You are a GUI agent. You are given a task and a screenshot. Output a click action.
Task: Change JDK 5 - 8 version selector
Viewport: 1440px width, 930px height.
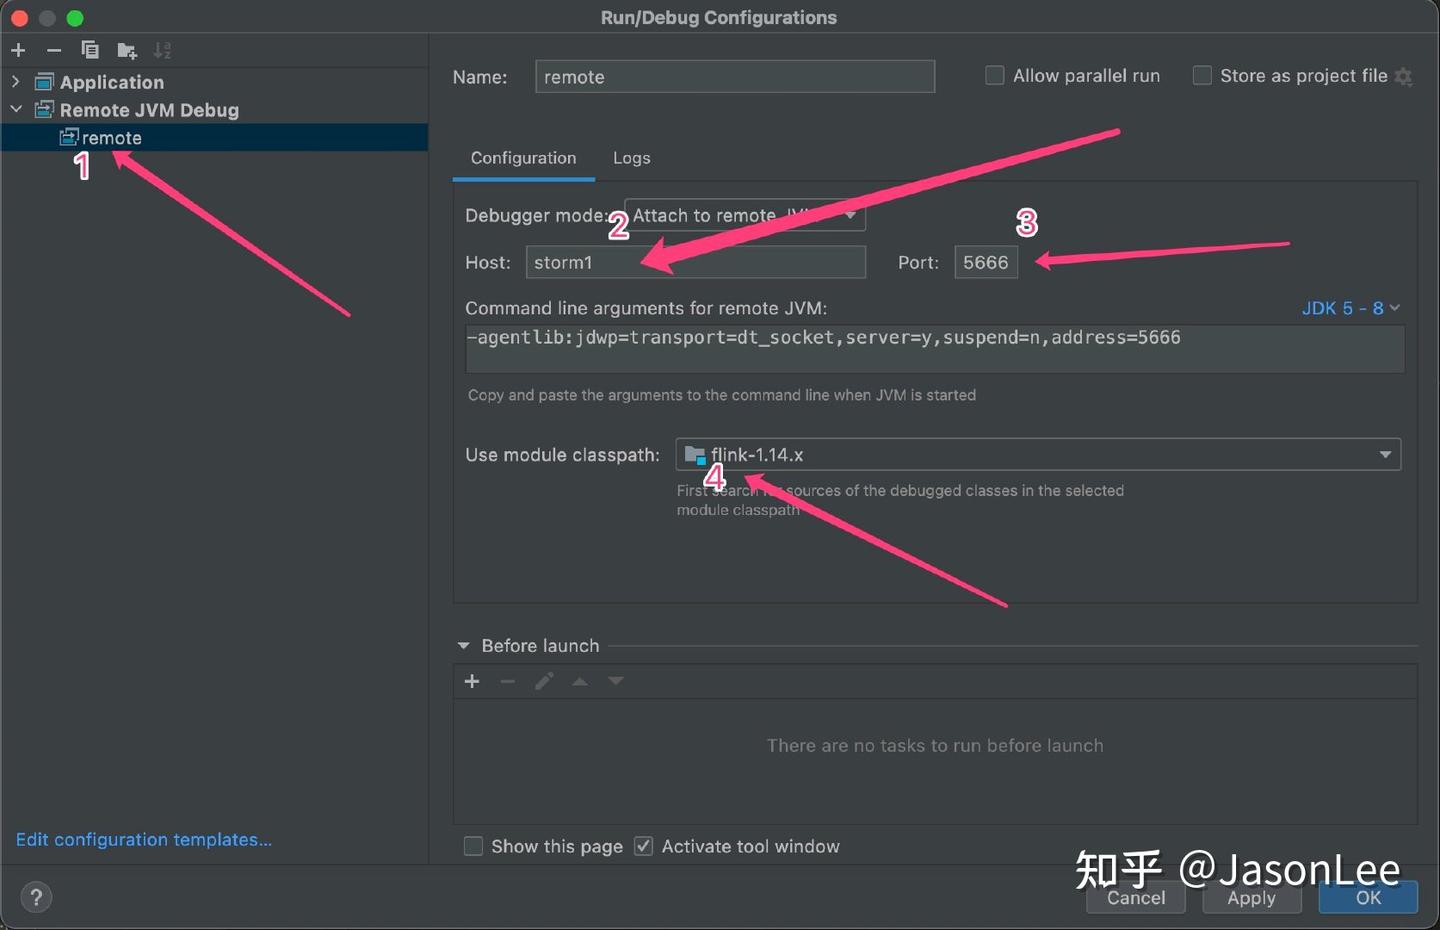(1351, 308)
